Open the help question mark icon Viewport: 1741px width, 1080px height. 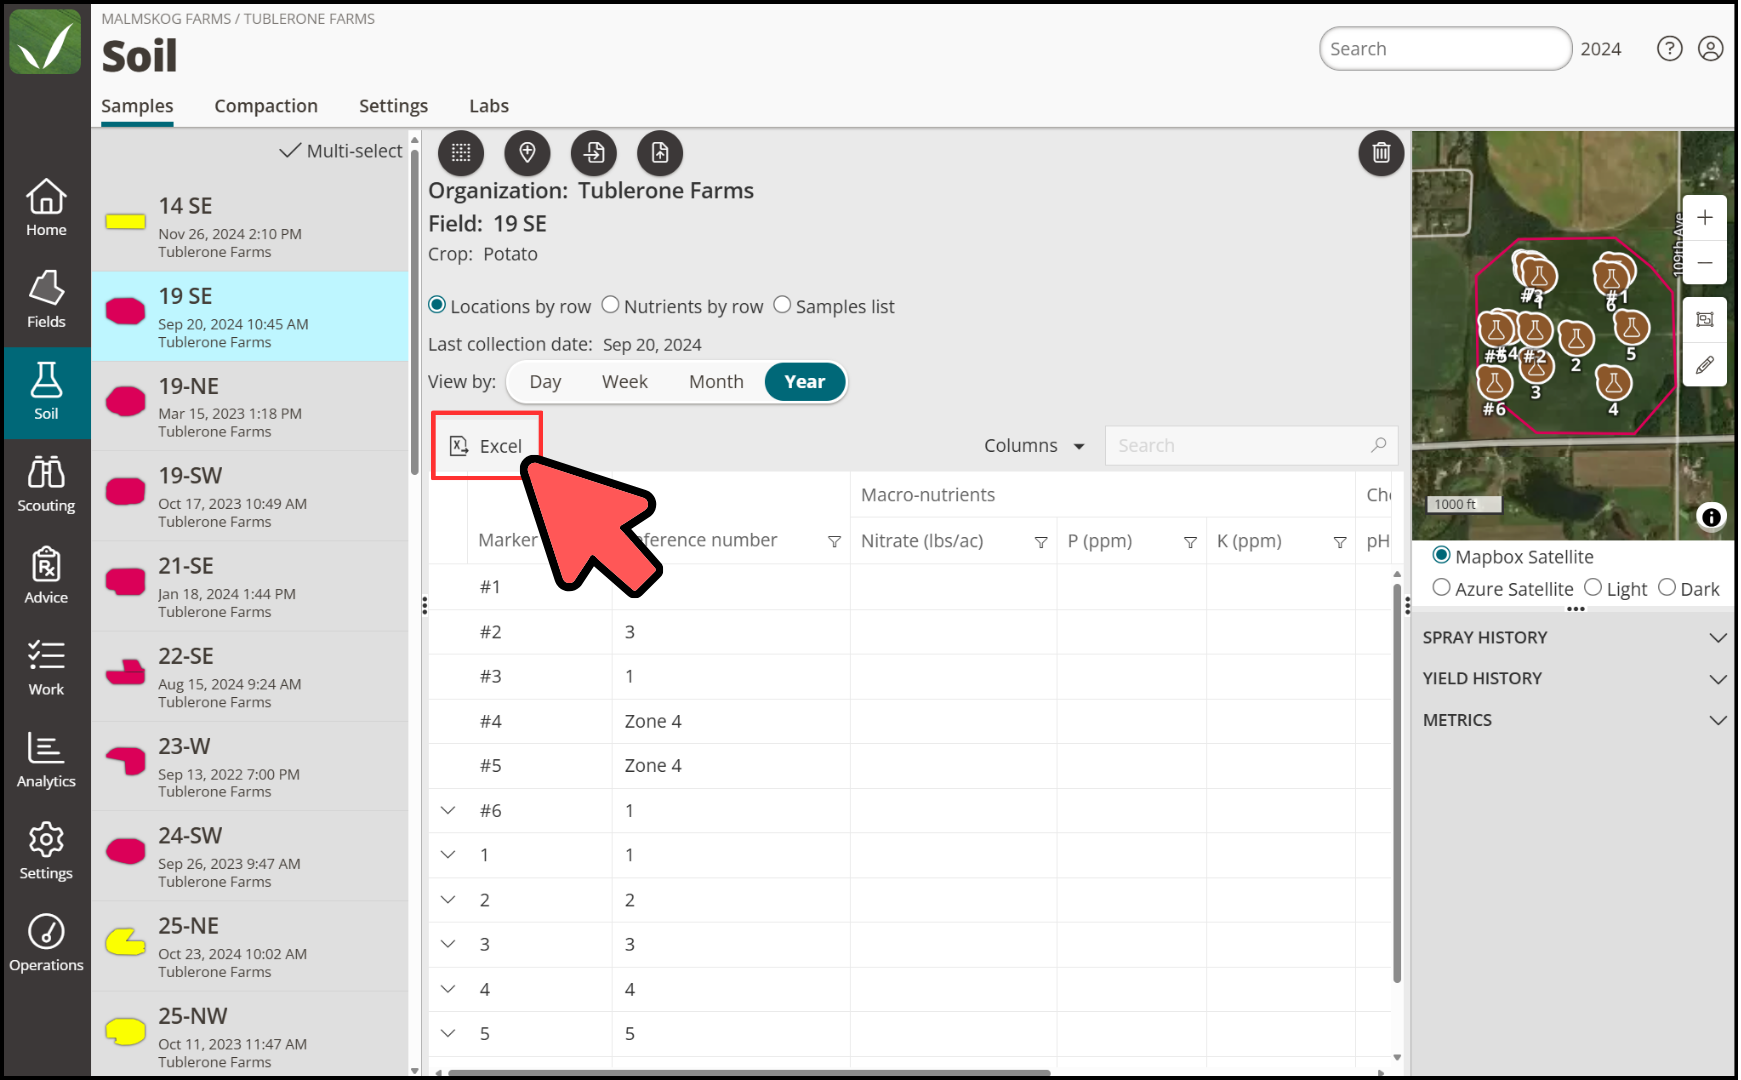[x=1669, y=49]
